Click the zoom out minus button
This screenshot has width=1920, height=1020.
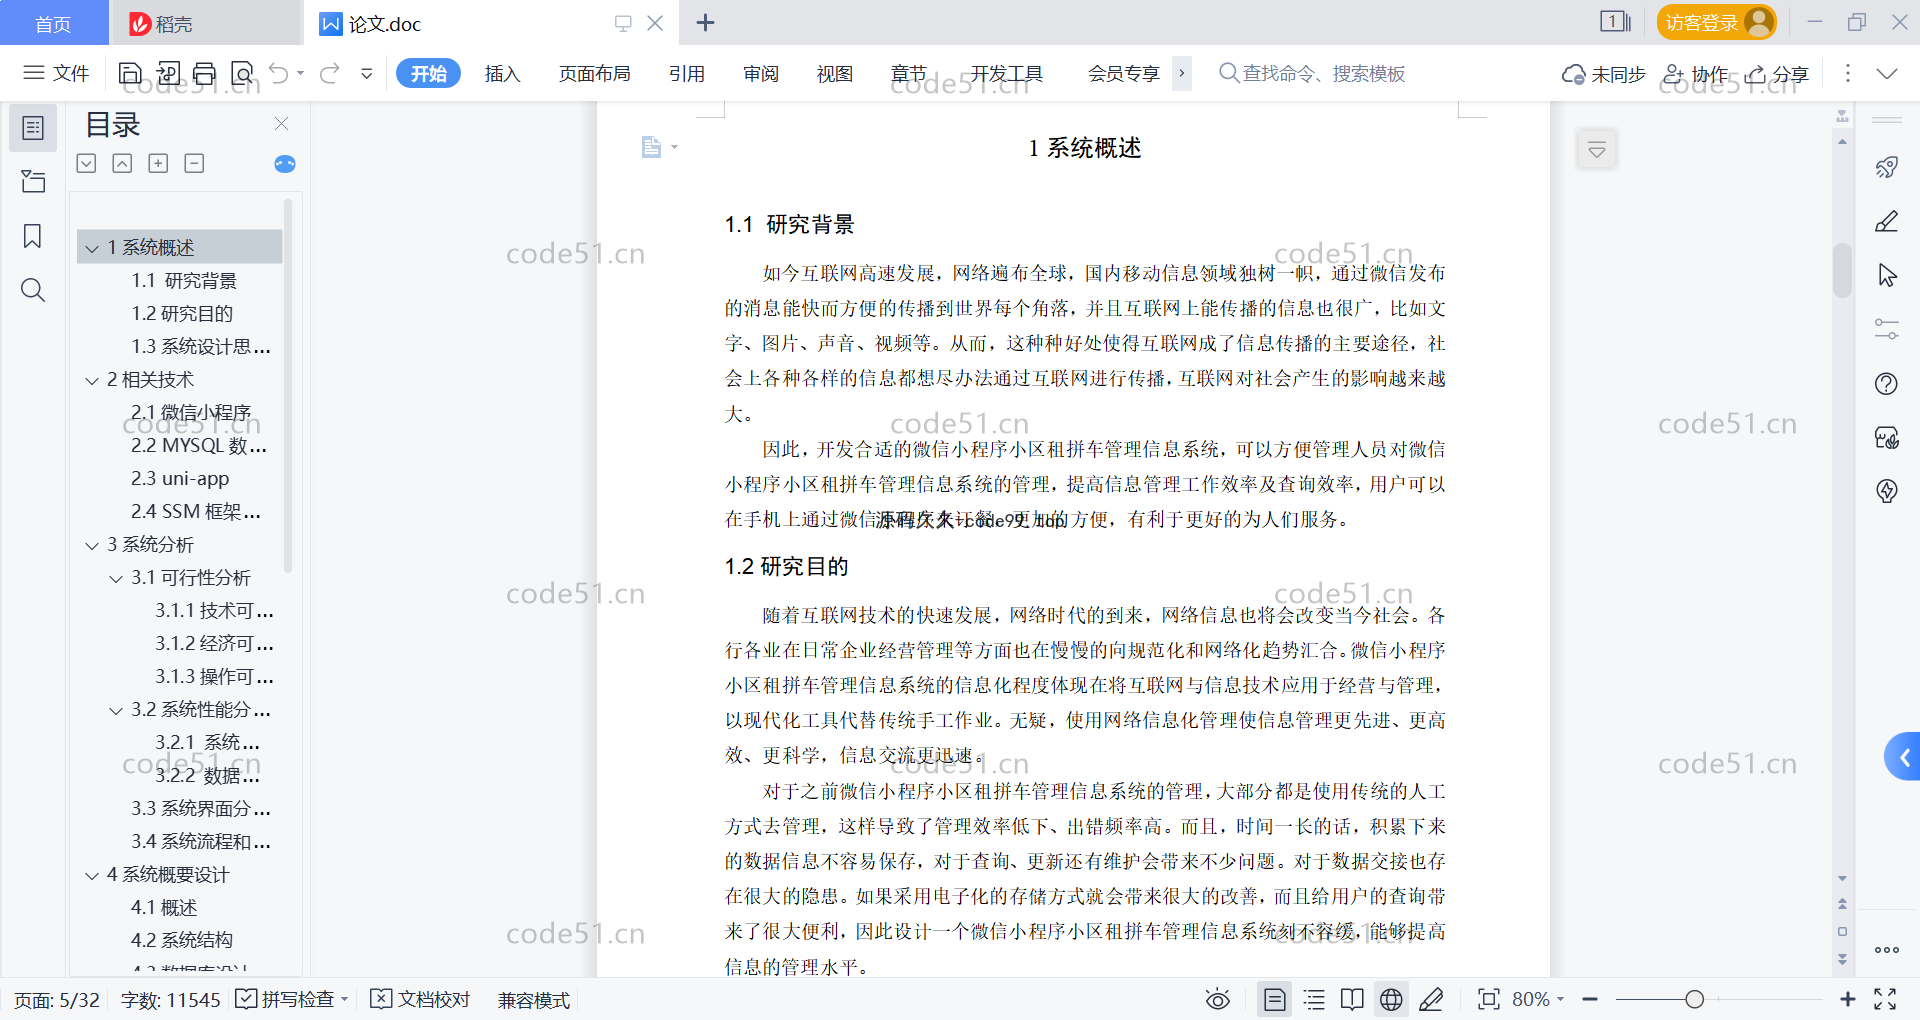[1590, 999]
